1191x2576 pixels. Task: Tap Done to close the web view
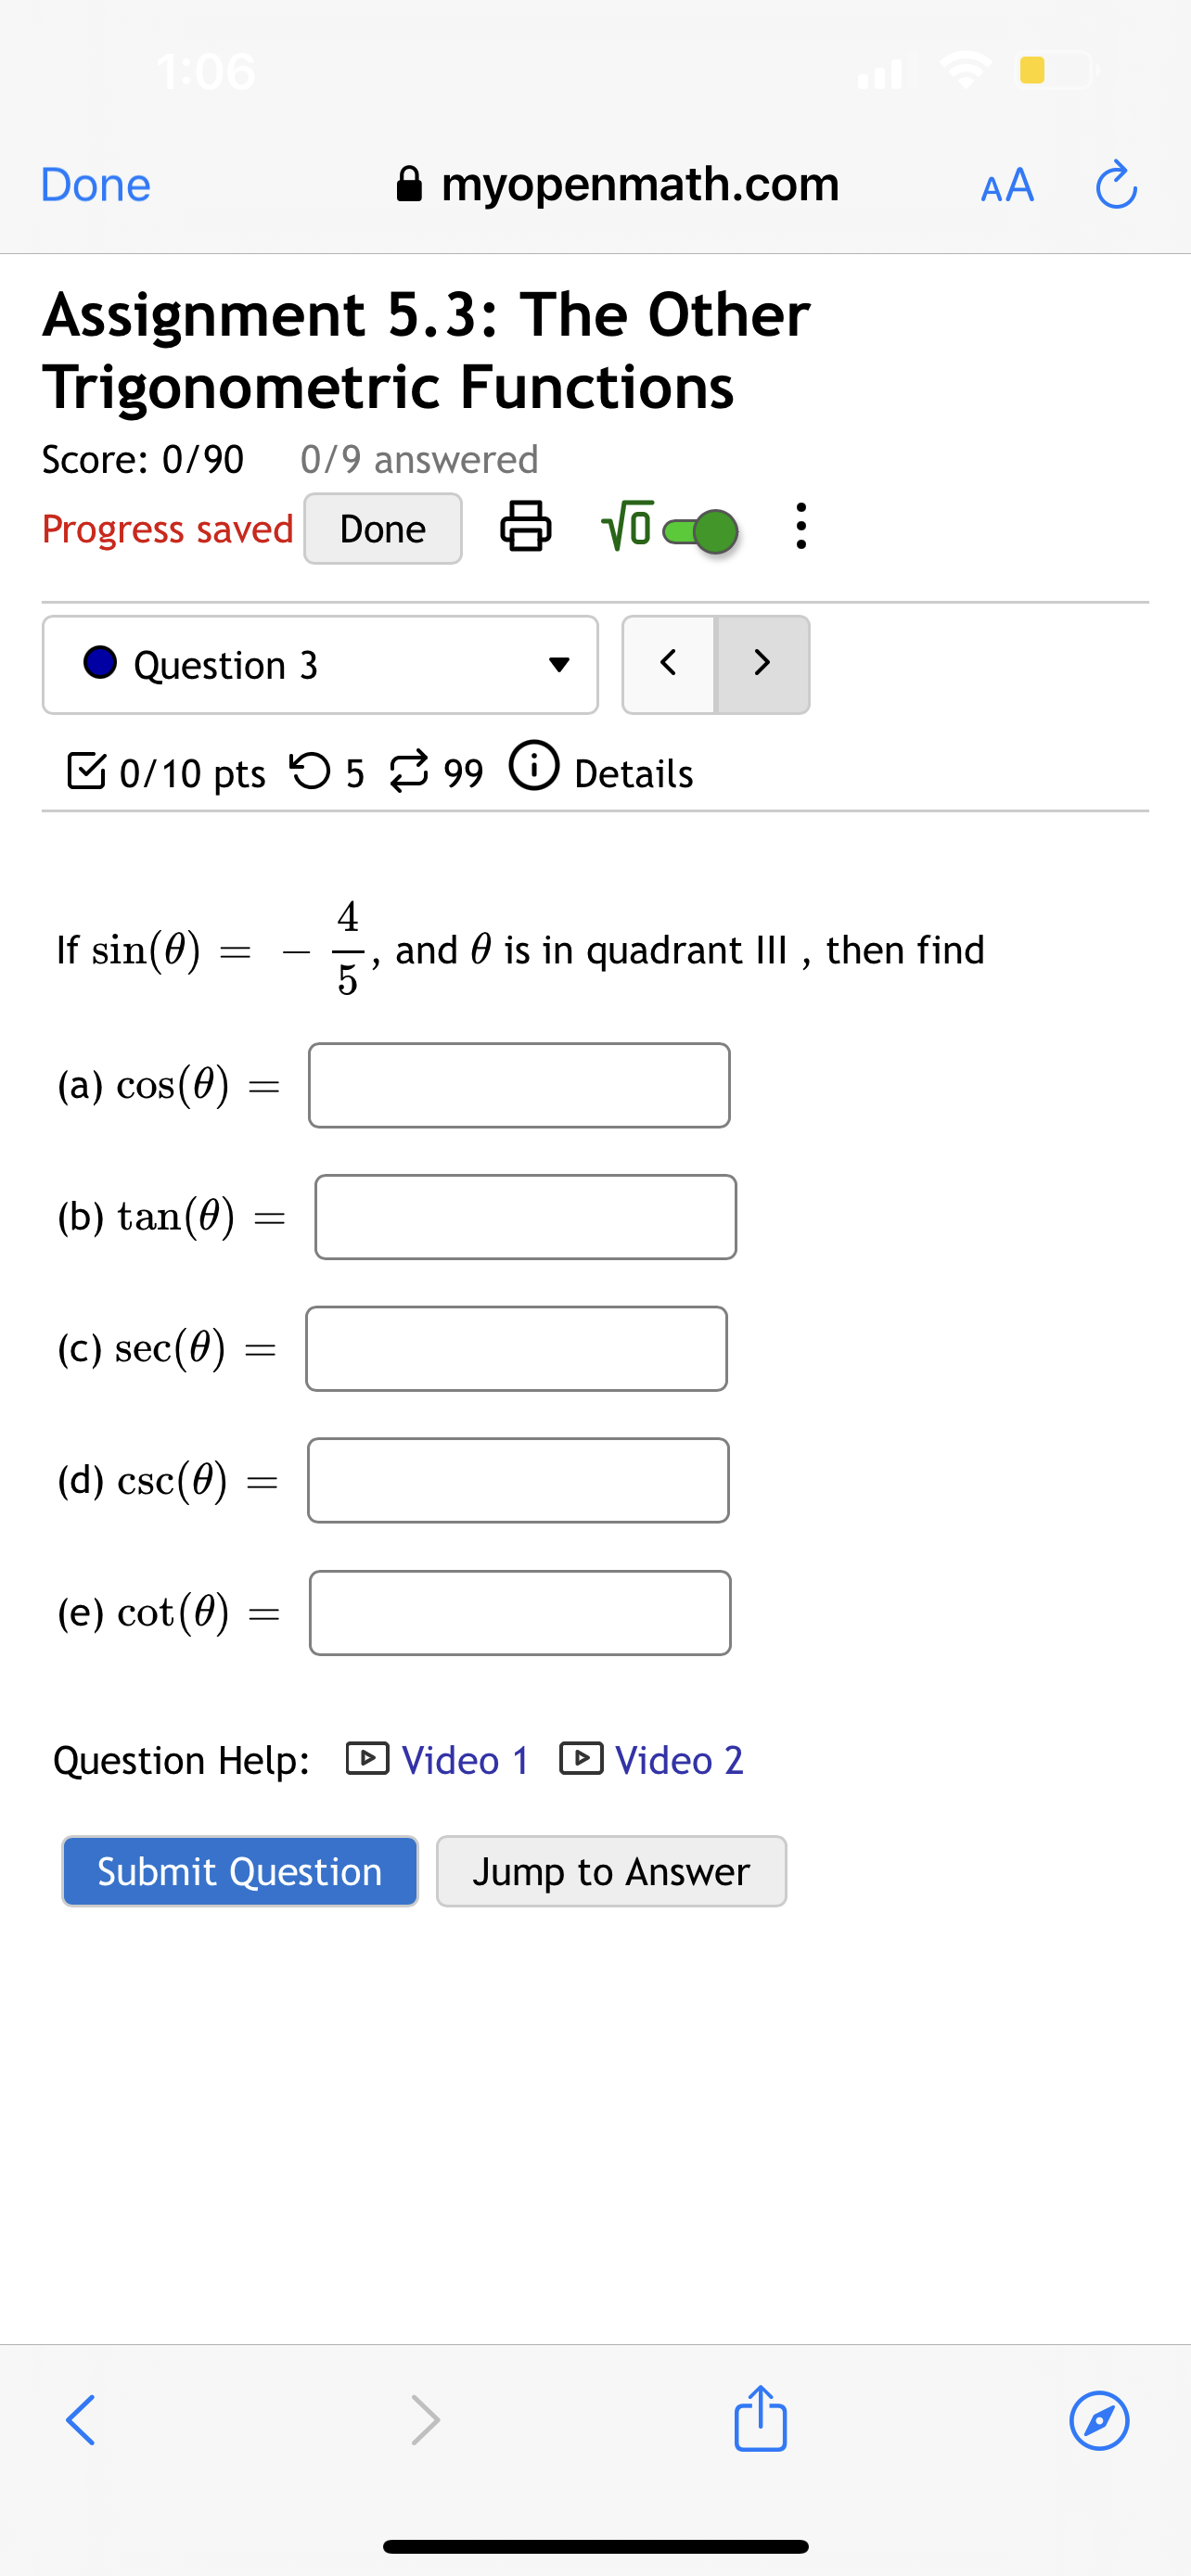click(x=94, y=184)
